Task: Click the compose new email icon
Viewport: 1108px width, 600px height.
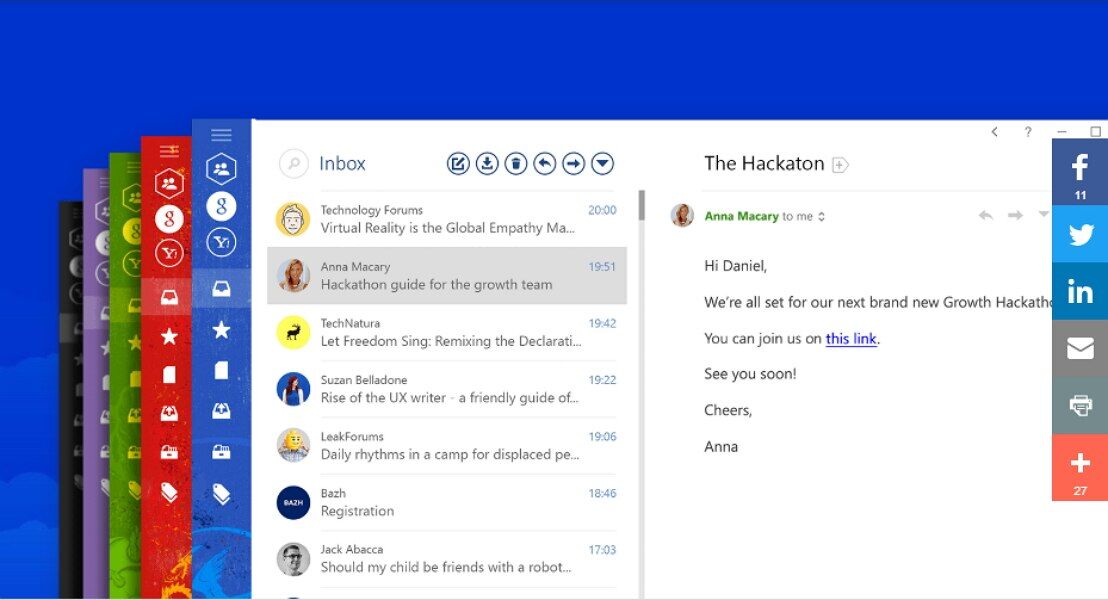Action: (458, 164)
